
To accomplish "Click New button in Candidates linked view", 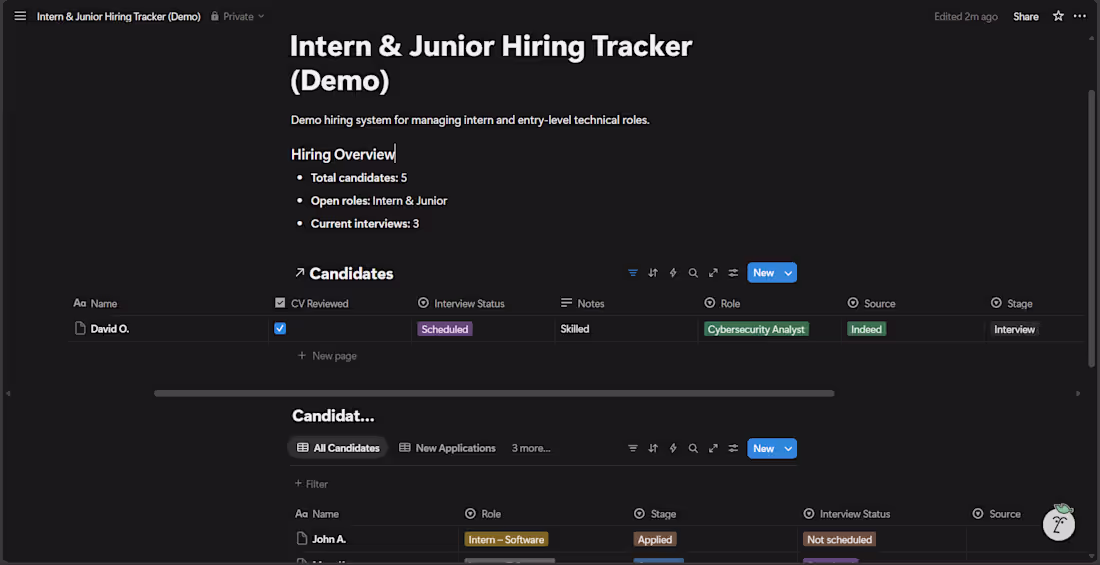I will point(763,273).
